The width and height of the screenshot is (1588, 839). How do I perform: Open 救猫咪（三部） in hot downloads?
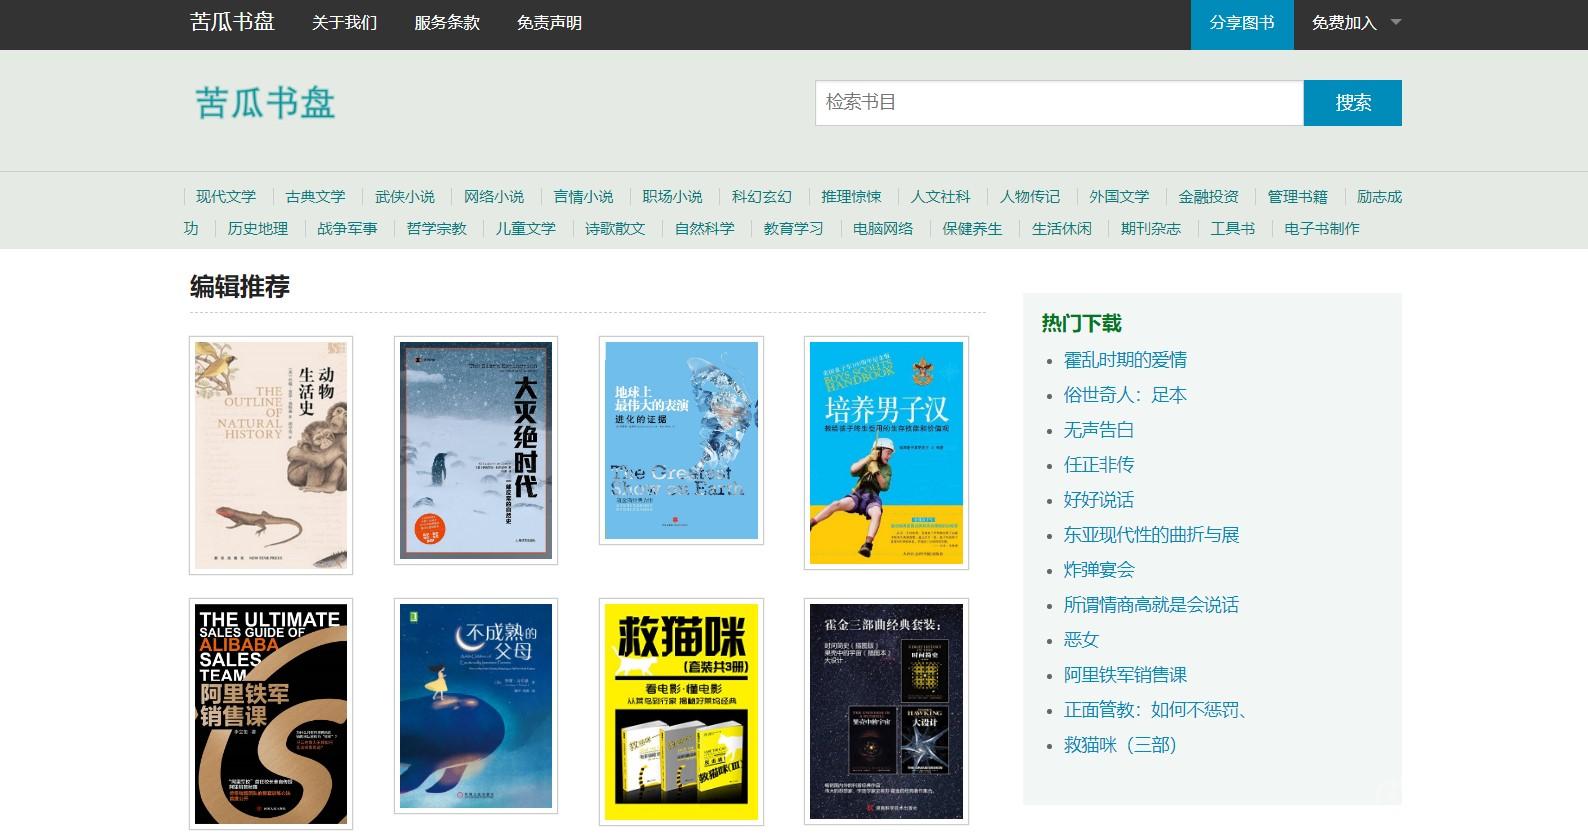point(1120,745)
